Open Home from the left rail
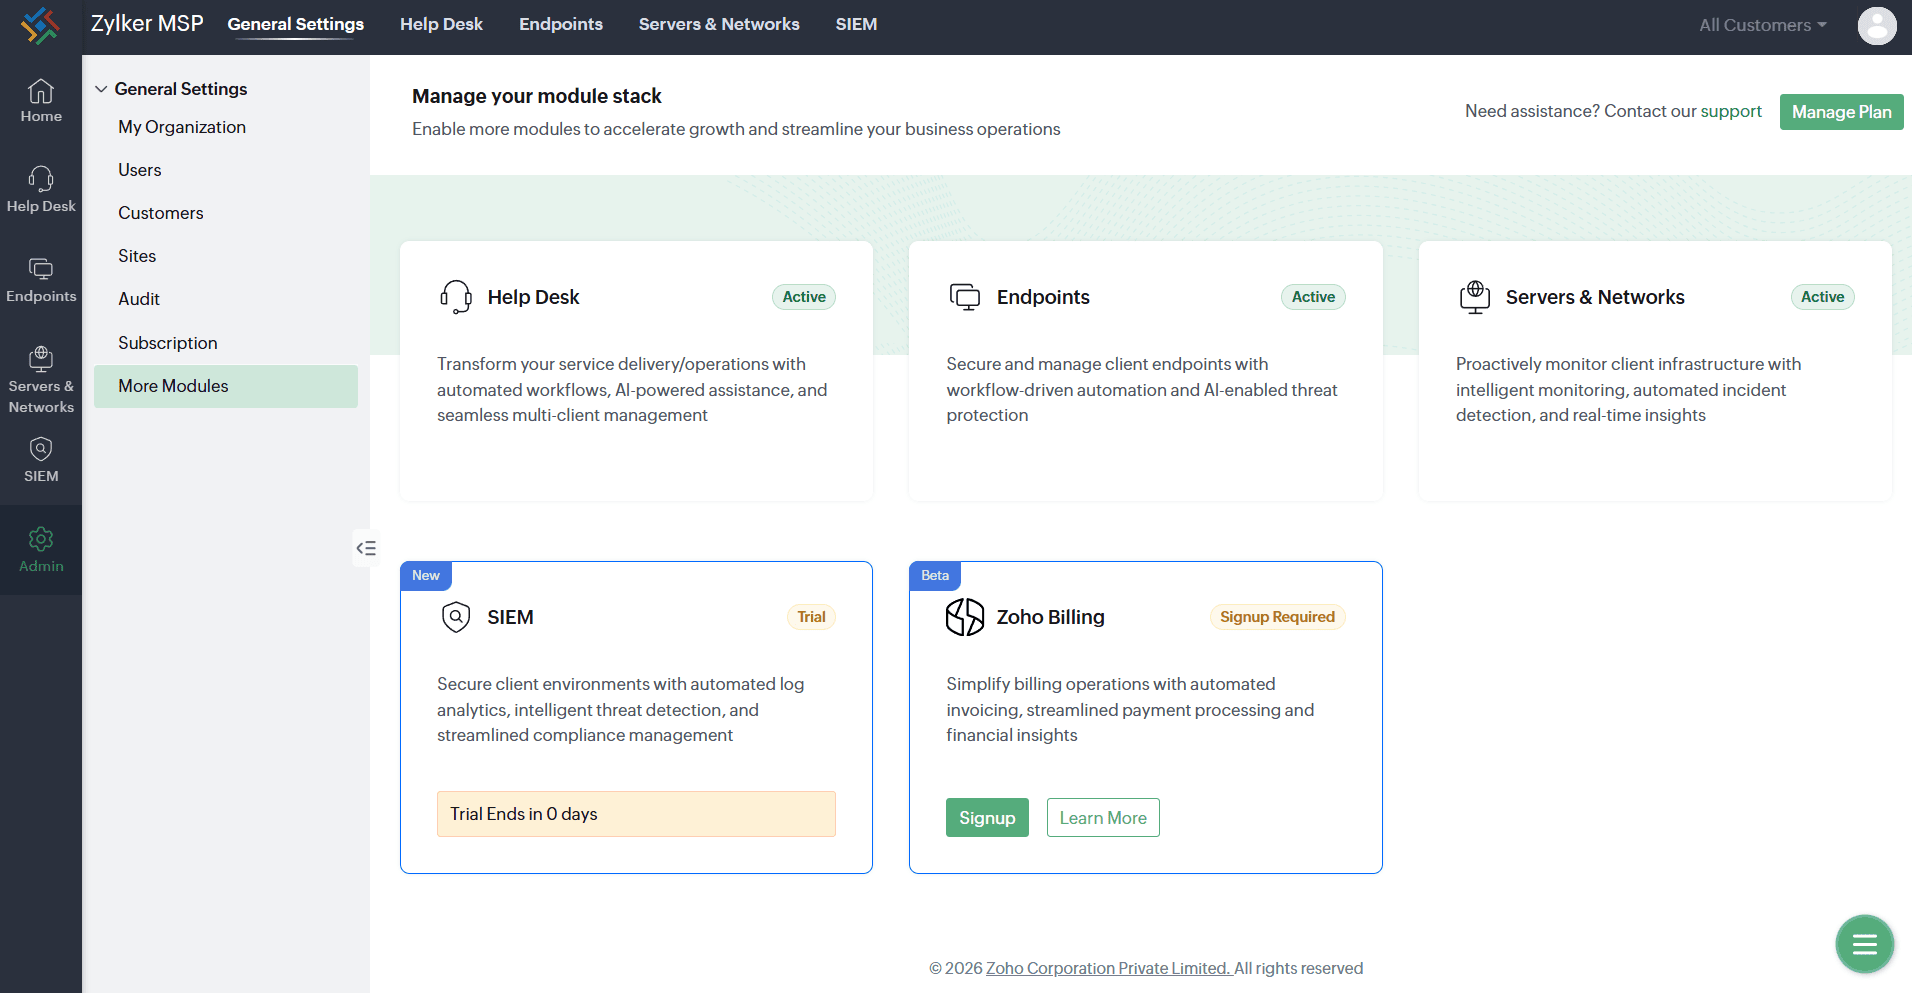The width and height of the screenshot is (1912, 993). tap(41, 101)
